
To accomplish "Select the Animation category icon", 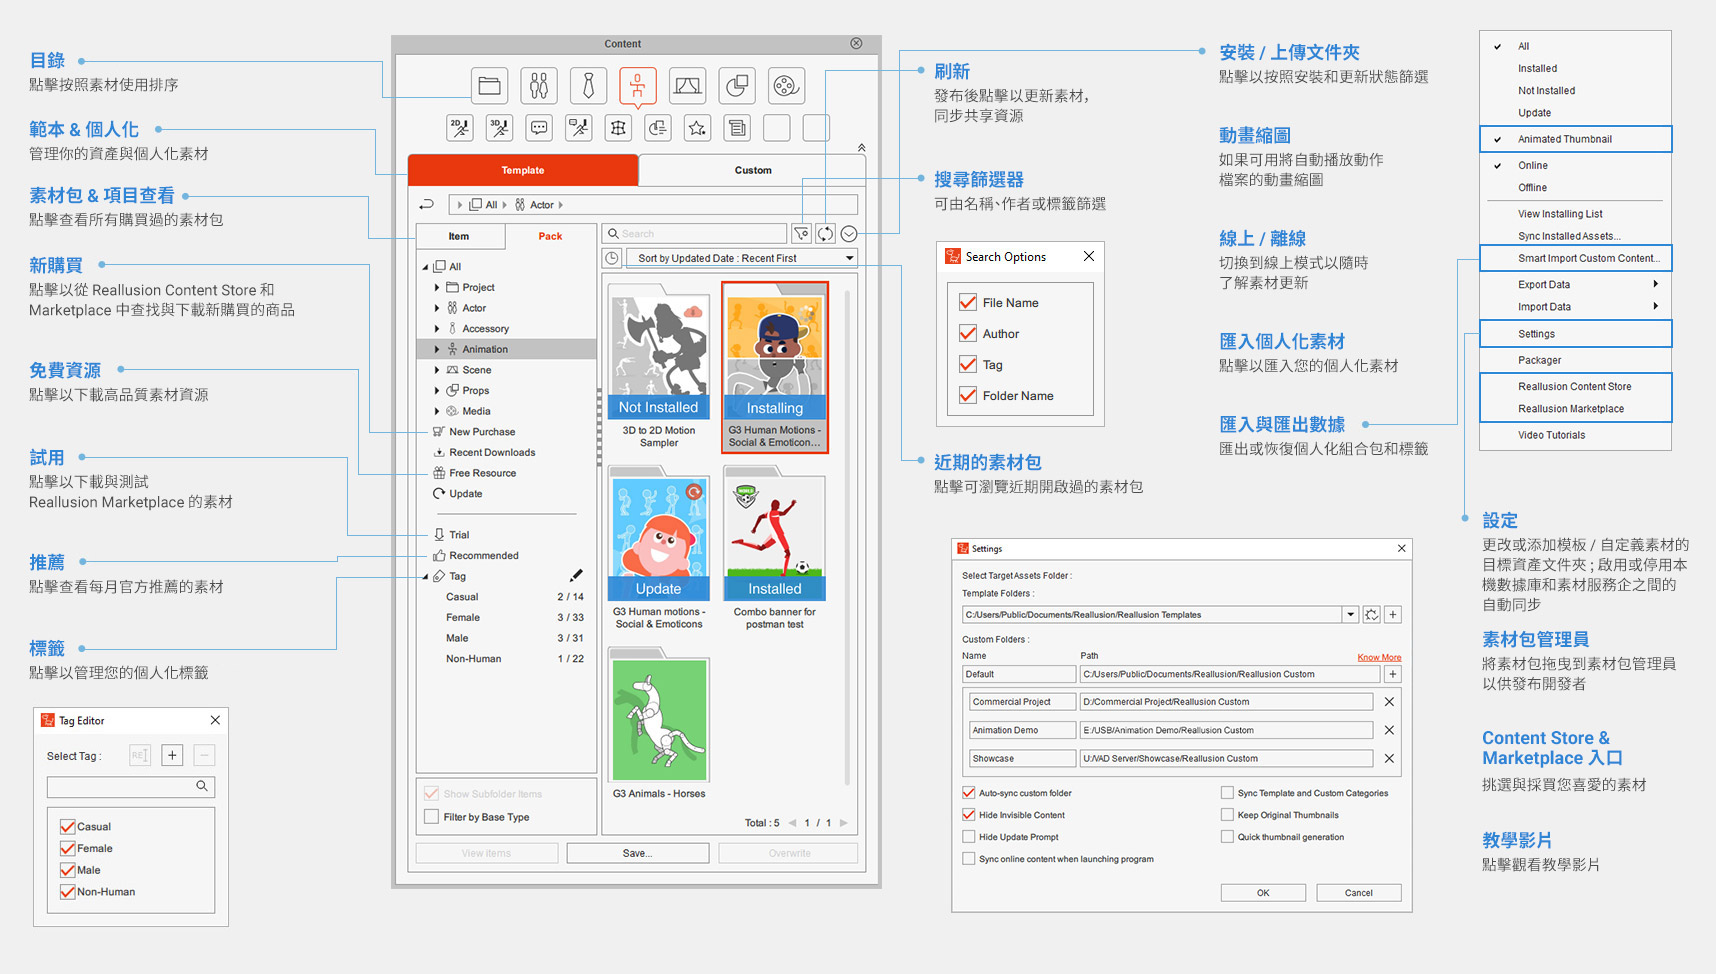I will click(x=637, y=86).
